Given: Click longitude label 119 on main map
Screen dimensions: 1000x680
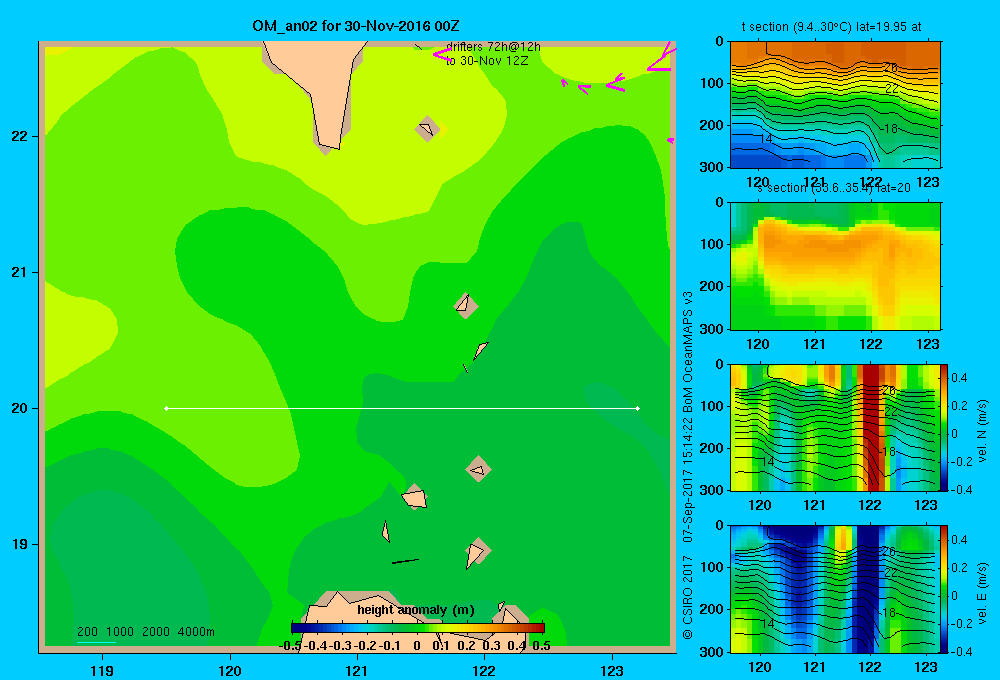Looking at the screenshot, I should click(102, 670).
